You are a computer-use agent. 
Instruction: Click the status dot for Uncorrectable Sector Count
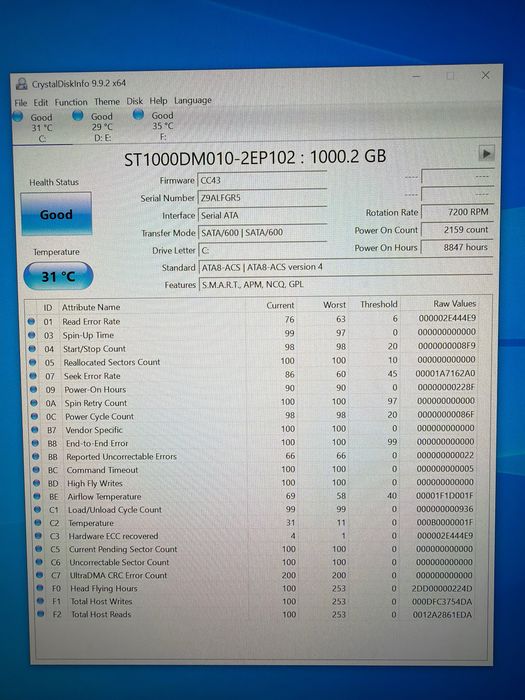click(x=39, y=562)
